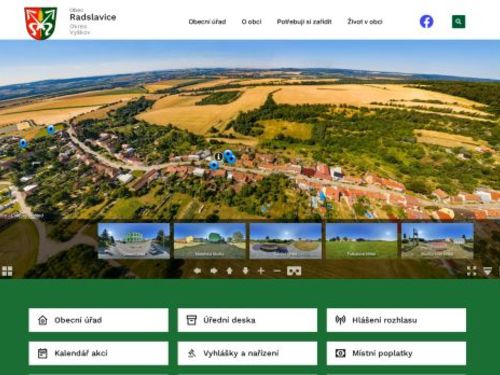Open the Kalendář akcí tile
This screenshot has height=375, width=500.
click(x=99, y=353)
